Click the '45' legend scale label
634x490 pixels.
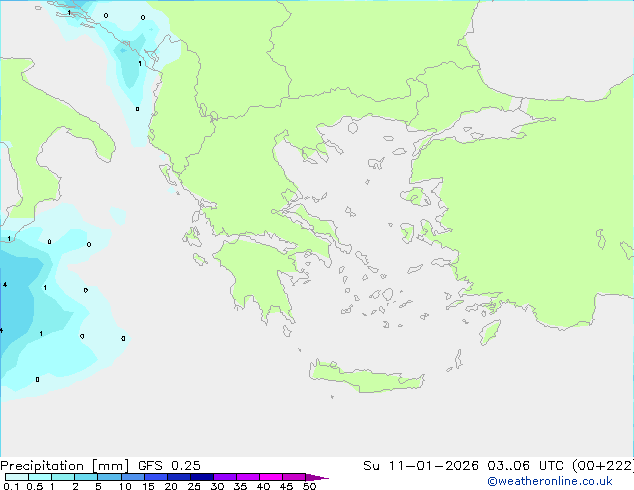click(286, 486)
